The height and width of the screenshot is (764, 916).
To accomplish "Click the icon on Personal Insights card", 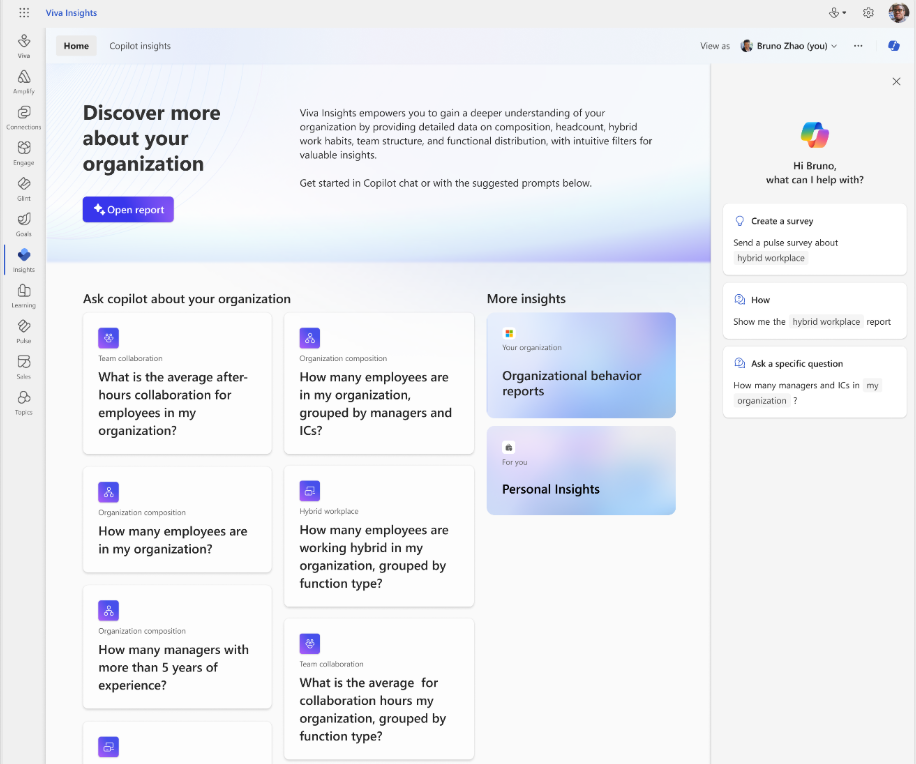I will coord(509,447).
